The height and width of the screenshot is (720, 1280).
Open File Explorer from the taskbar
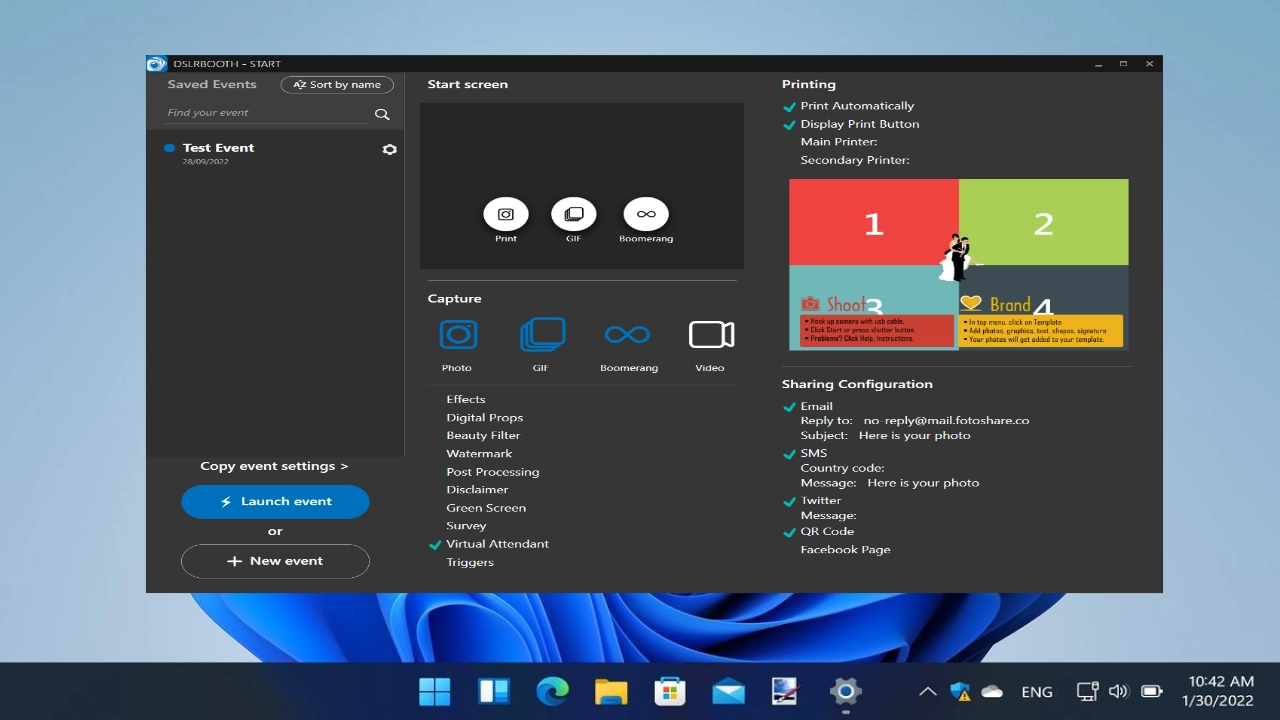tap(611, 691)
